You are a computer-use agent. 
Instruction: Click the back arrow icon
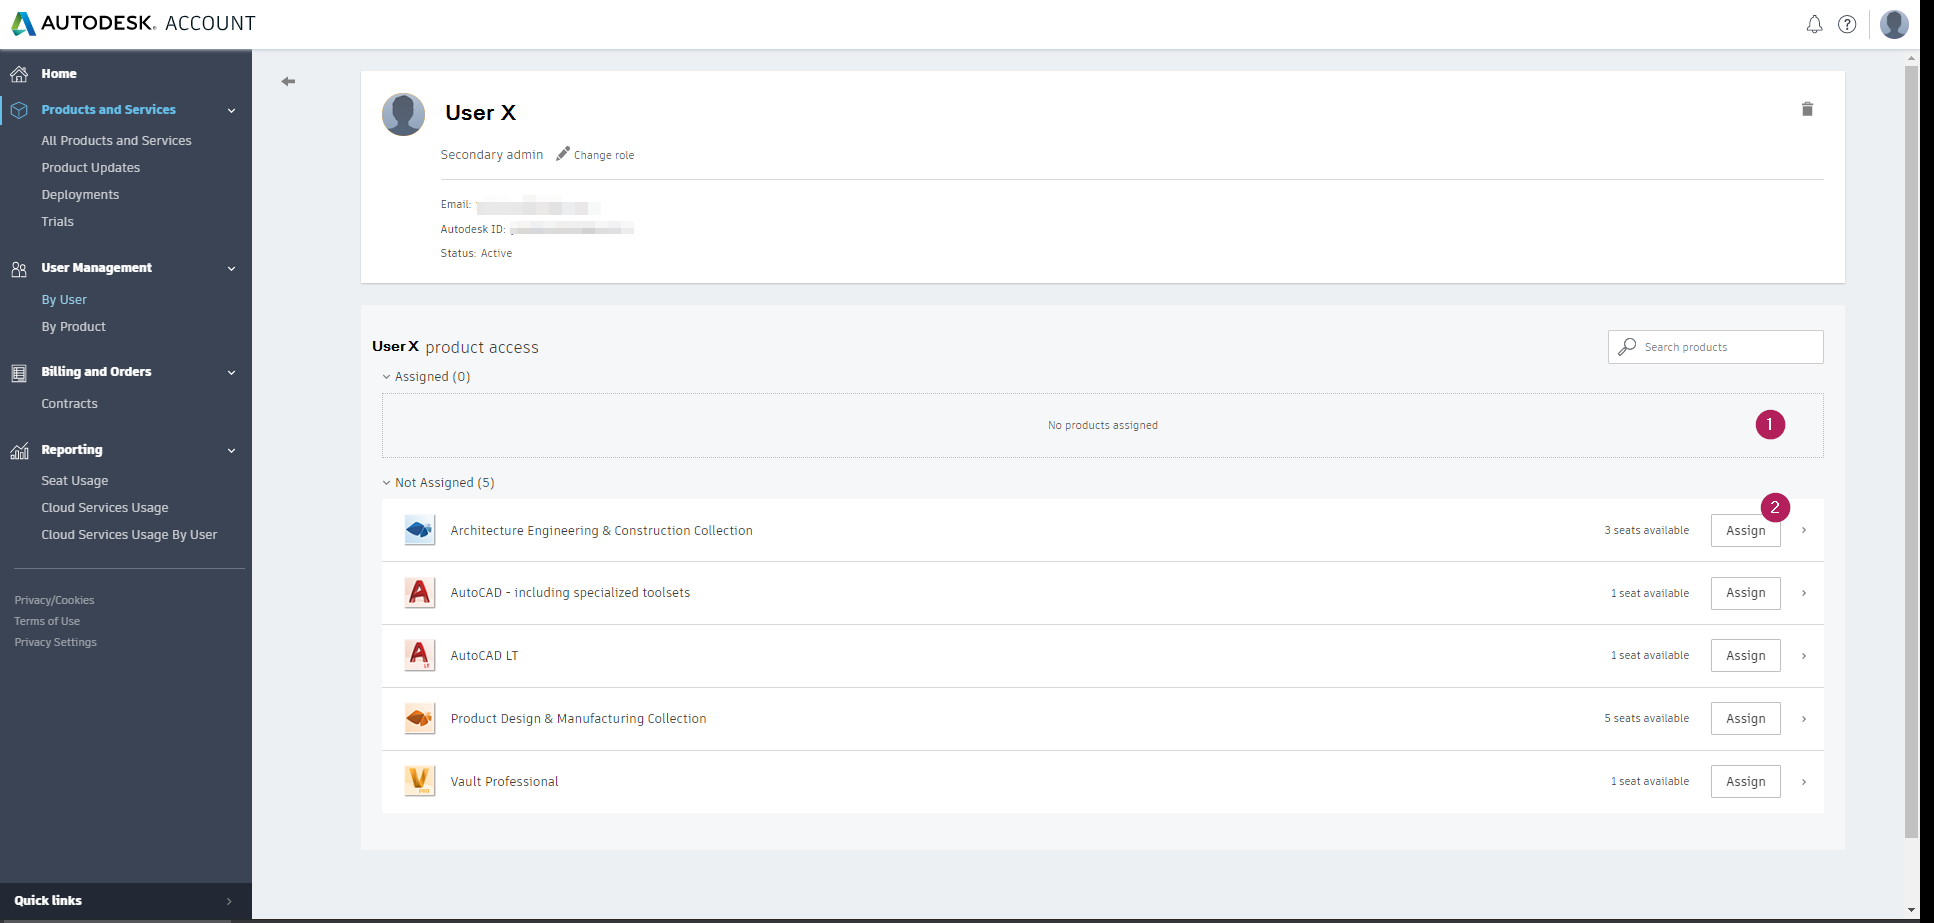288,81
